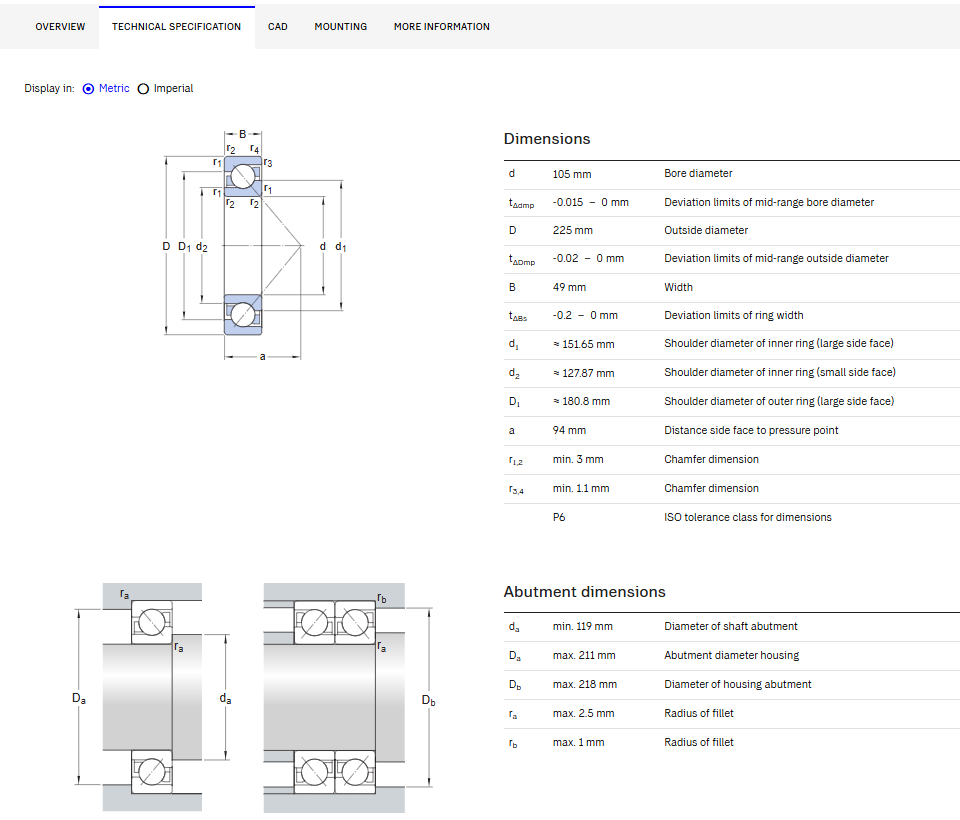Click the max. 218 mm value
960x820 pixels.
click(585, 685)
